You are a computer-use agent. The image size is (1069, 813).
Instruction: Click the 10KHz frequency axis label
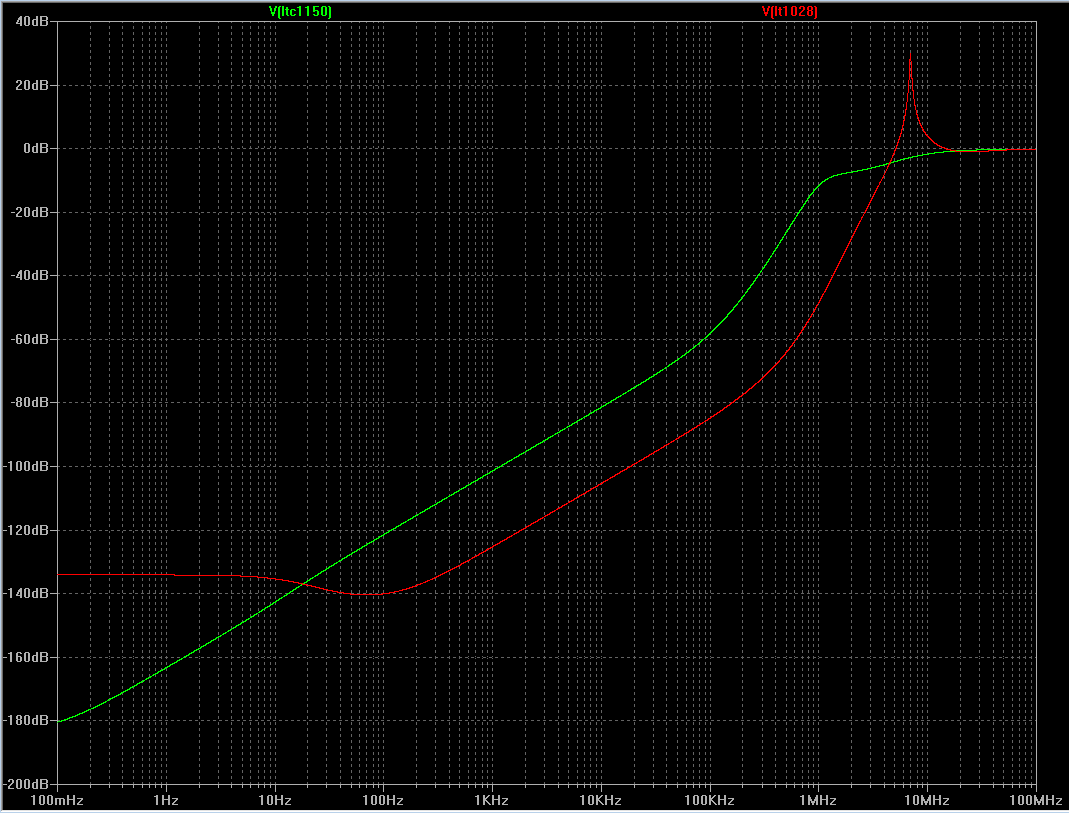coord(601,801)
